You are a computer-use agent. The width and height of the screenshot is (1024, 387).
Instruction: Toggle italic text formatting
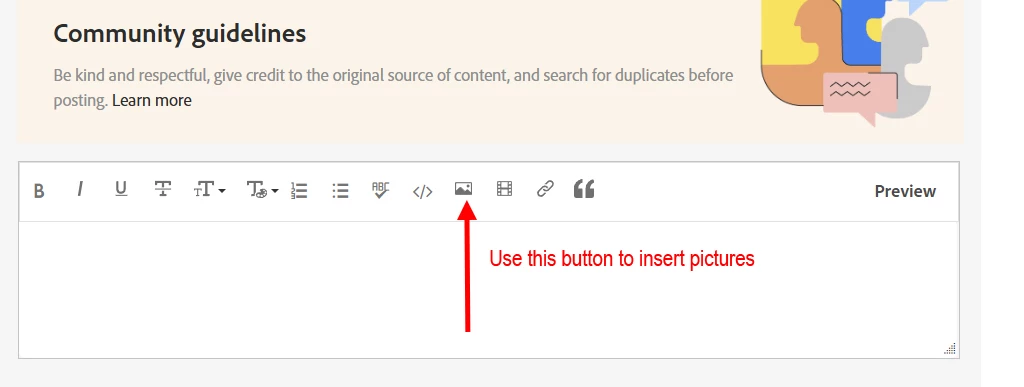pyautogui.click(x=80, y=189)
